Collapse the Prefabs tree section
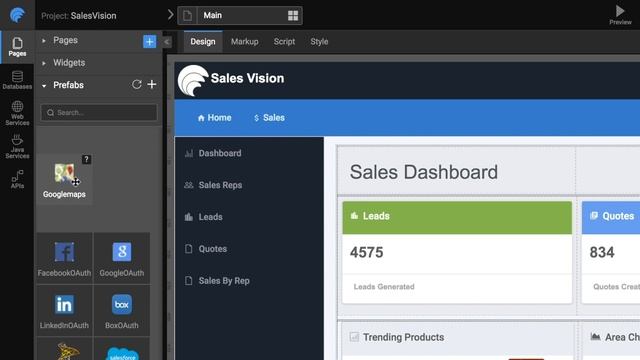 pos(44,85)
